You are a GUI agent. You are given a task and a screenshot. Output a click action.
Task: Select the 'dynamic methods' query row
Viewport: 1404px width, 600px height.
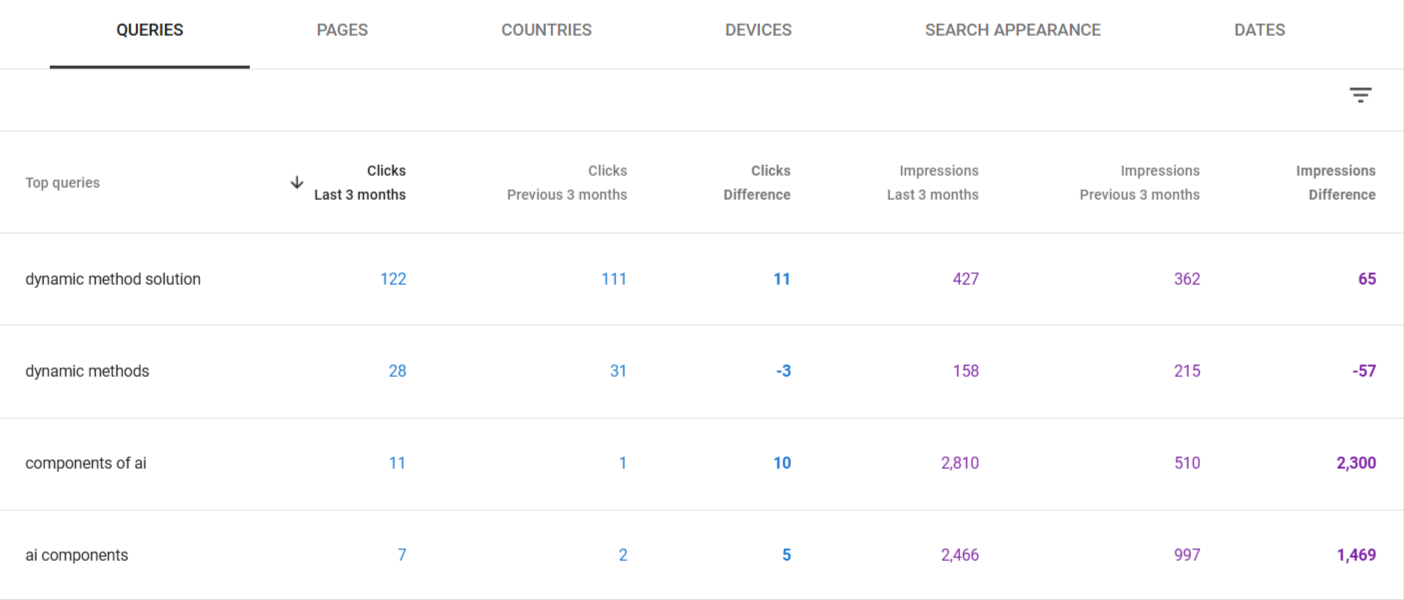point(87,371)
